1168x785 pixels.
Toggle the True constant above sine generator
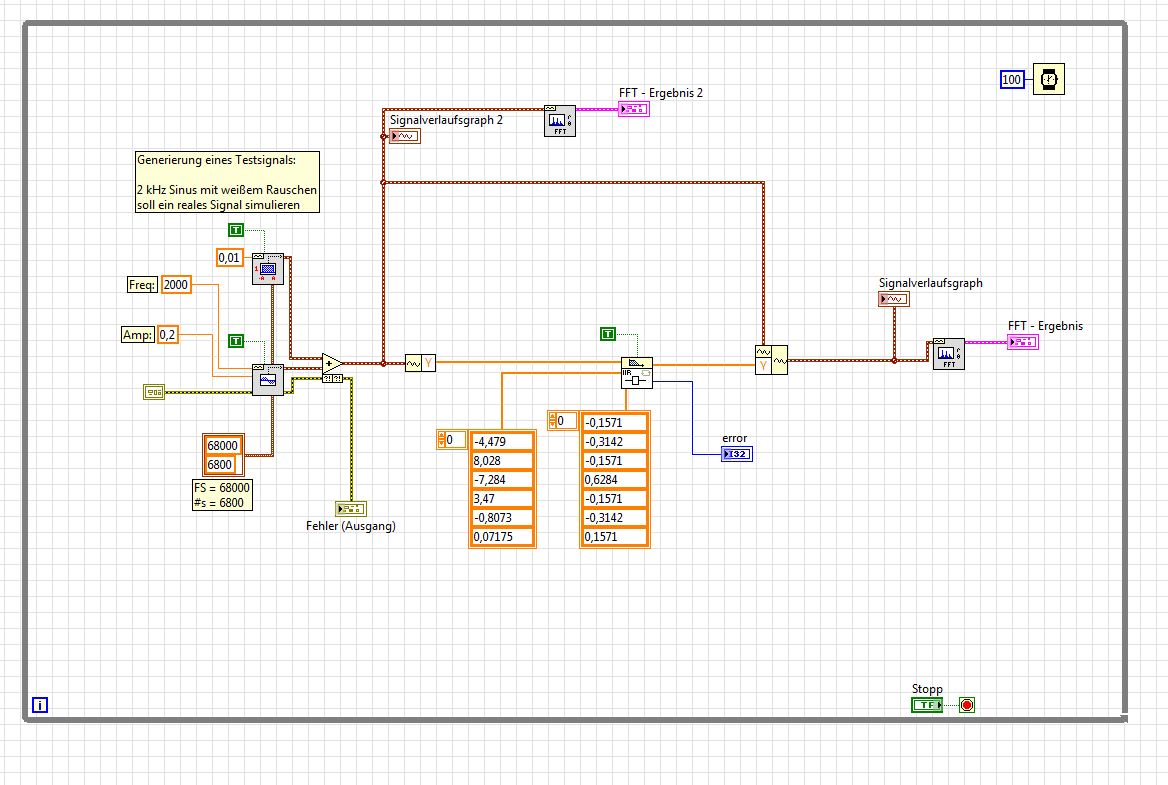(x=236, y=341)
